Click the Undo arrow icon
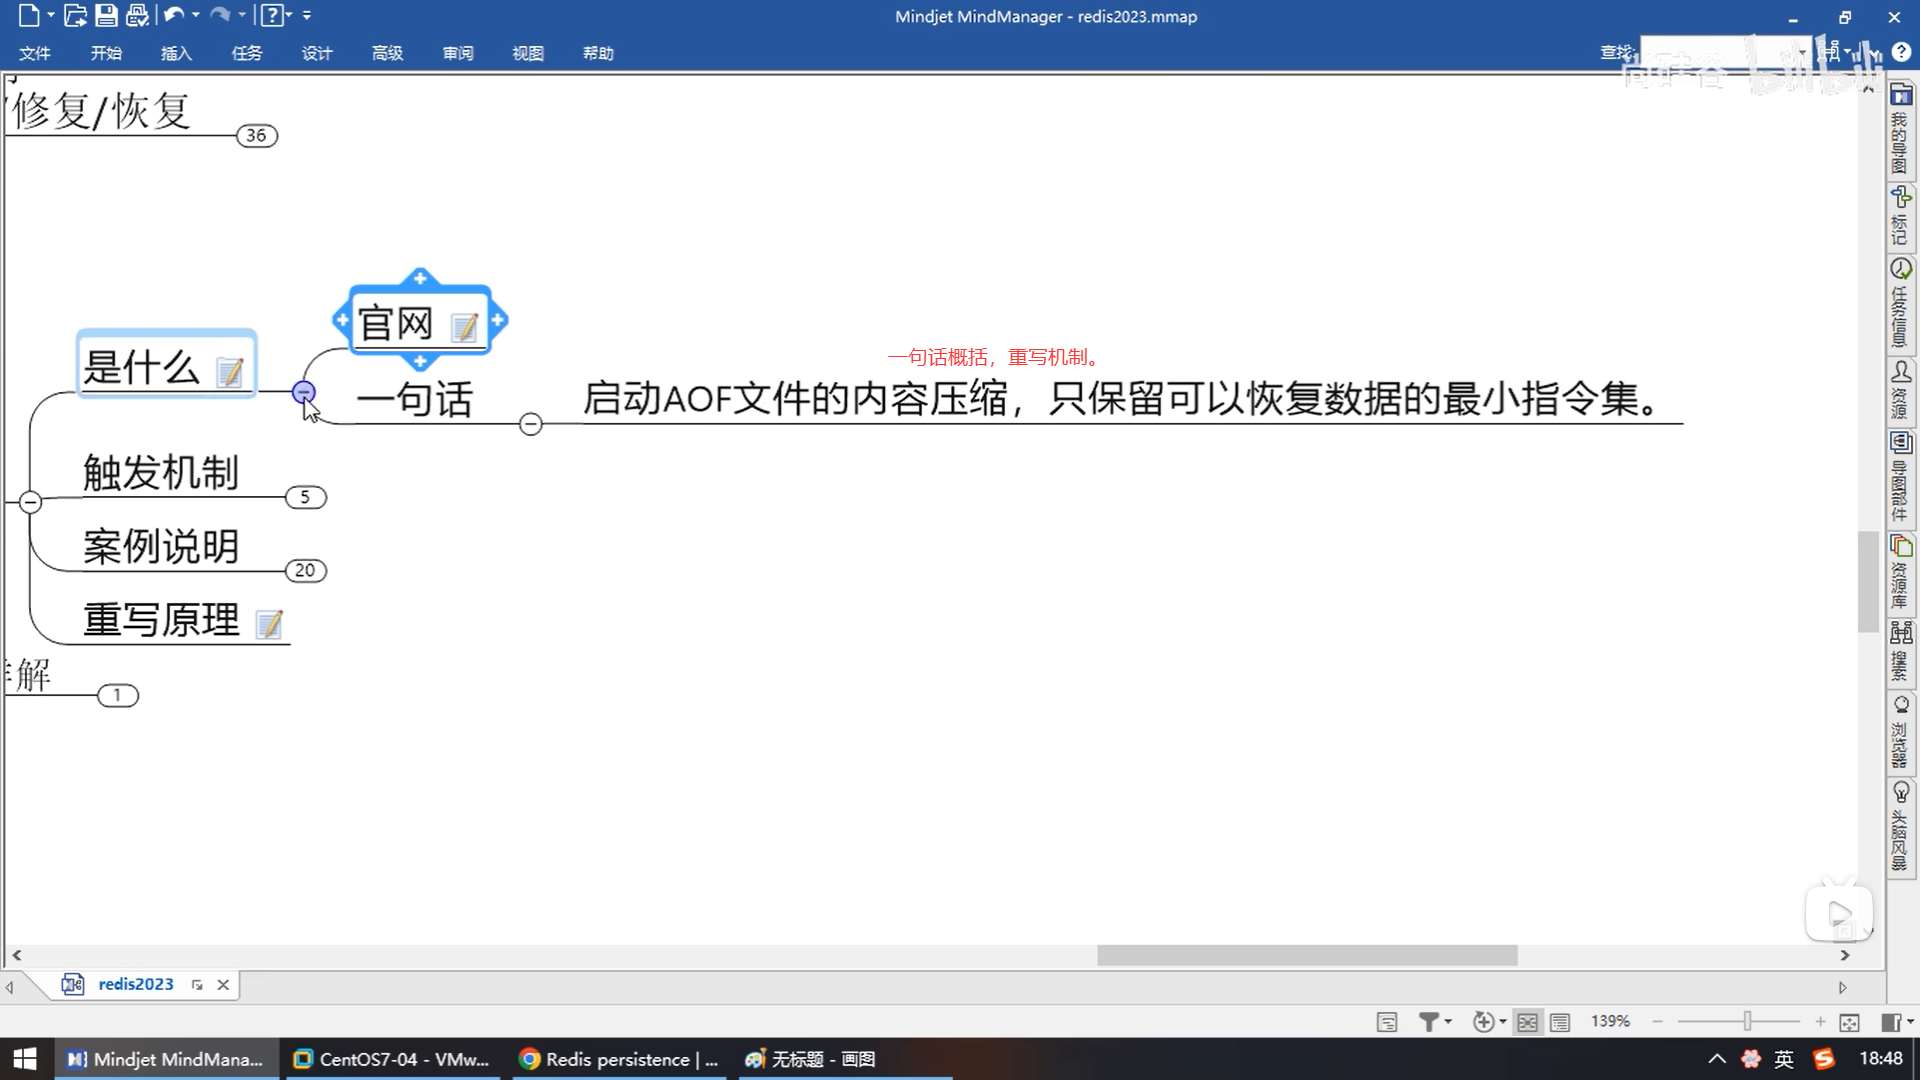The image size is (1920, 1080). (x=174, y=15)
